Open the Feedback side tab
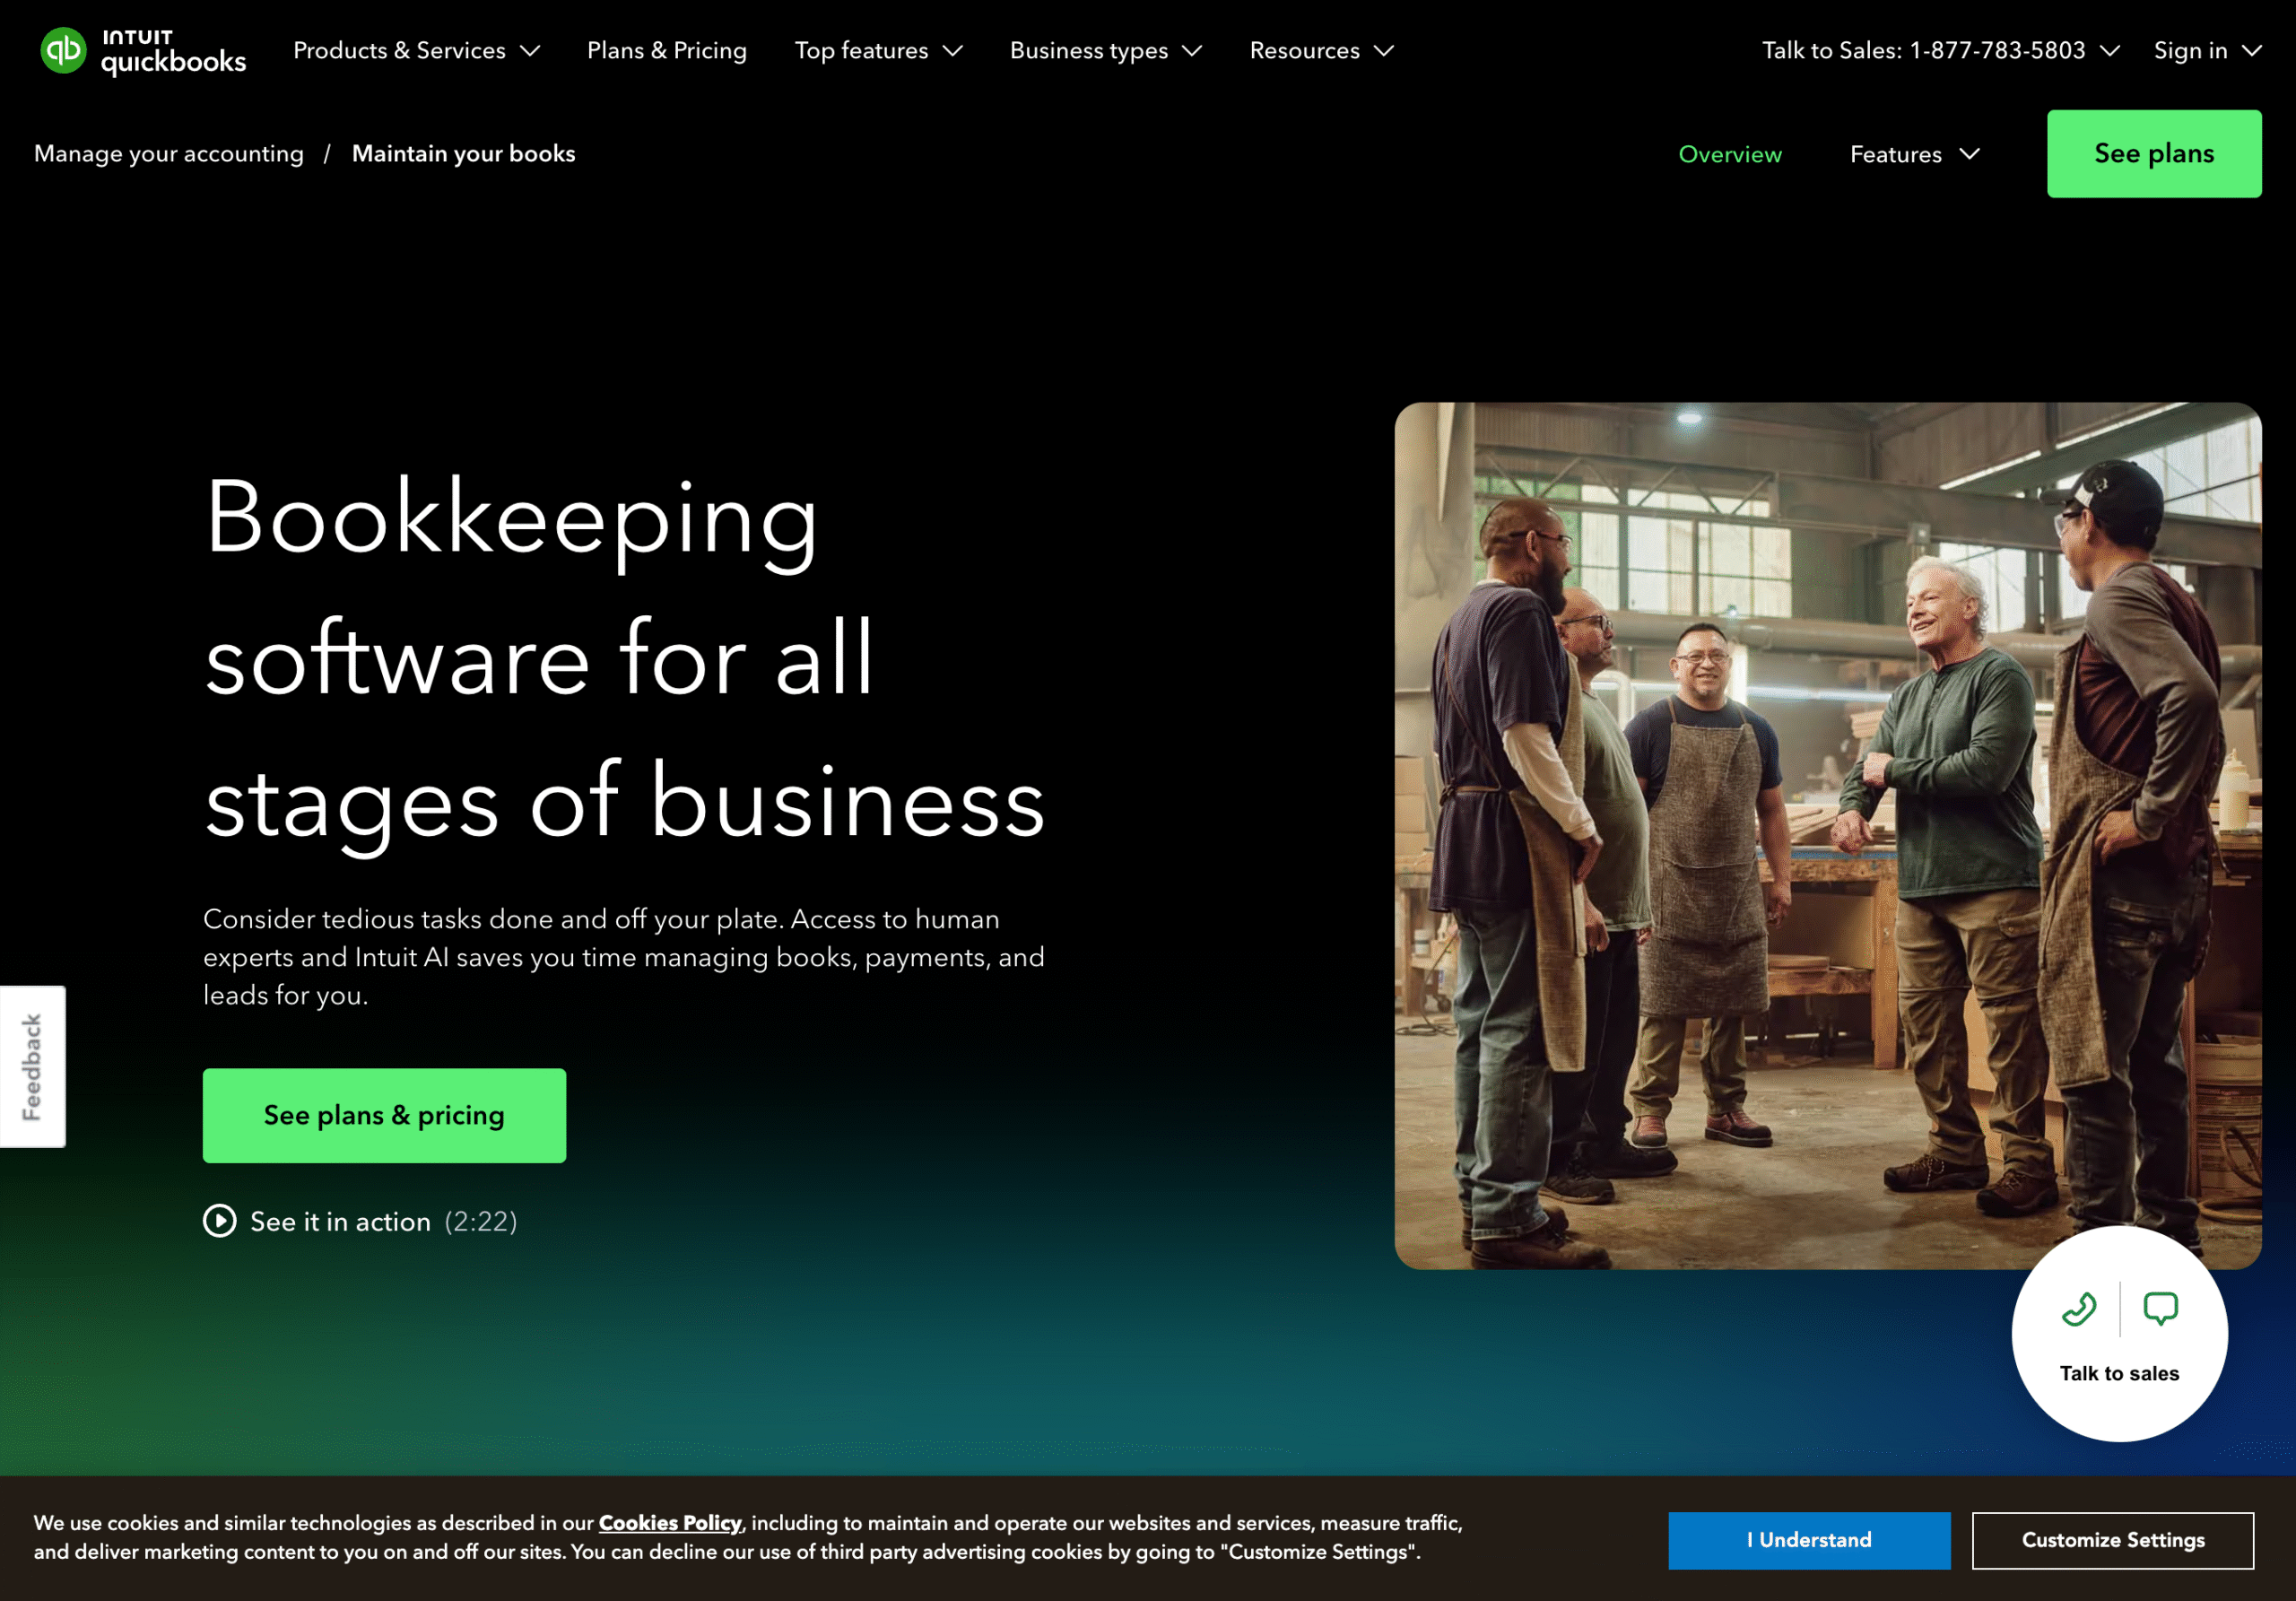This screenshot has height=1601, width=2296. (x=32, y=1066)
